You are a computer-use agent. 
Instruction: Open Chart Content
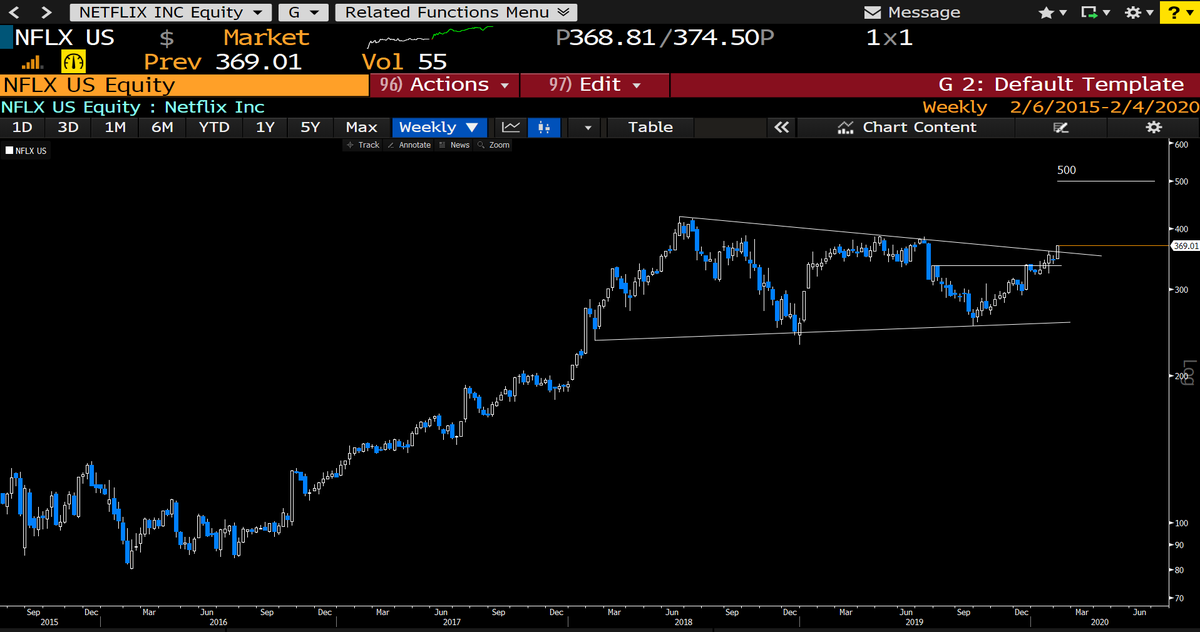[x=906, y=127]
